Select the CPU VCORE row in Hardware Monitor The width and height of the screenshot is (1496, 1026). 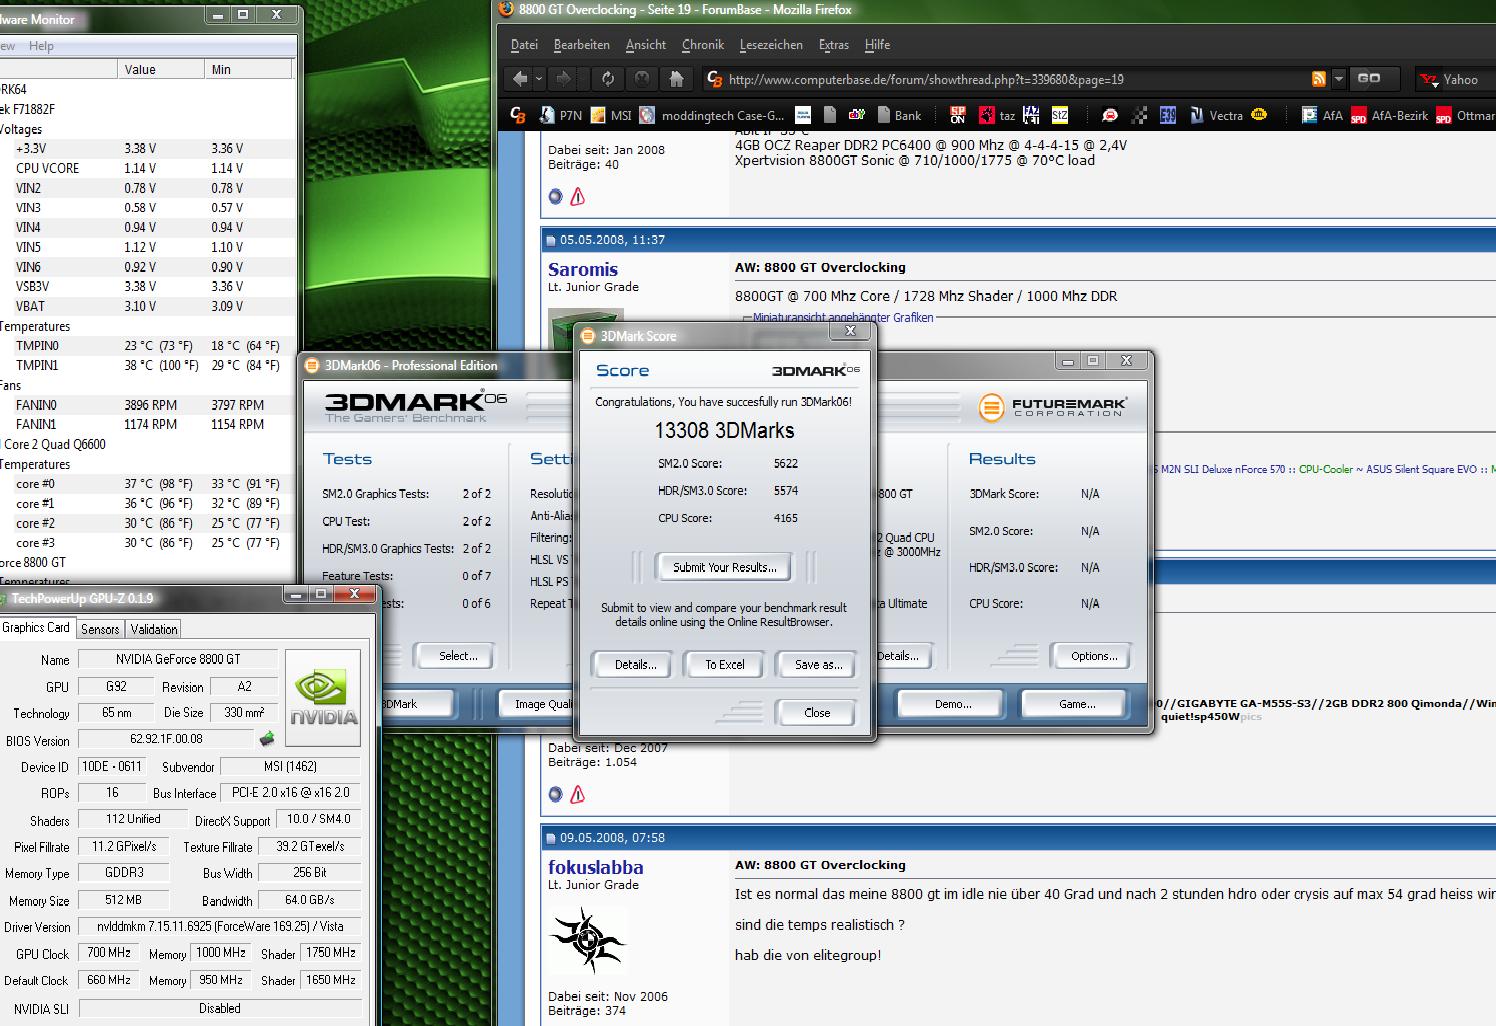click(x=146, y=168)
